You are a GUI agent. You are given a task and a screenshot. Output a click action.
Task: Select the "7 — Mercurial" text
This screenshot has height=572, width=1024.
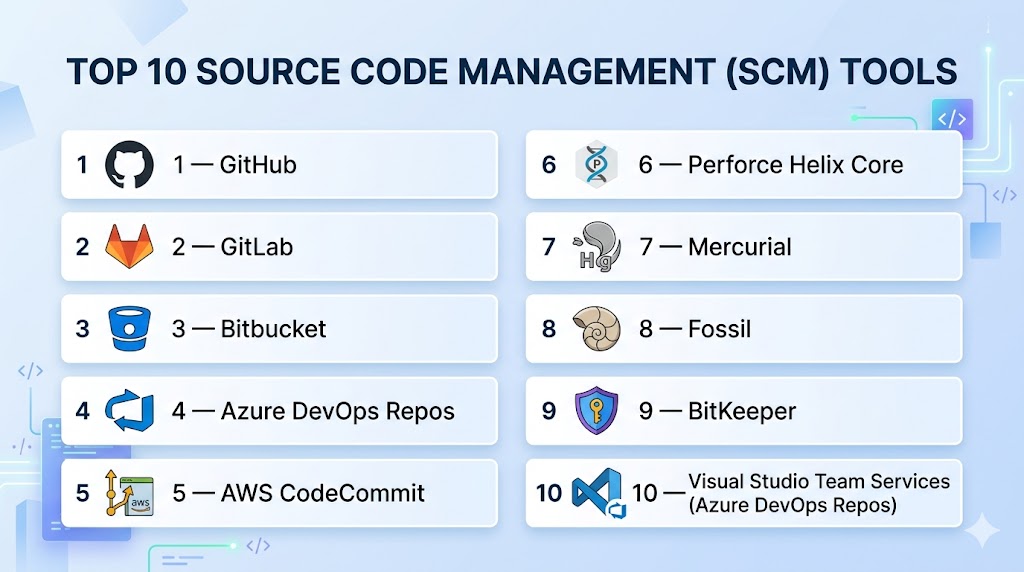(715, 247)
